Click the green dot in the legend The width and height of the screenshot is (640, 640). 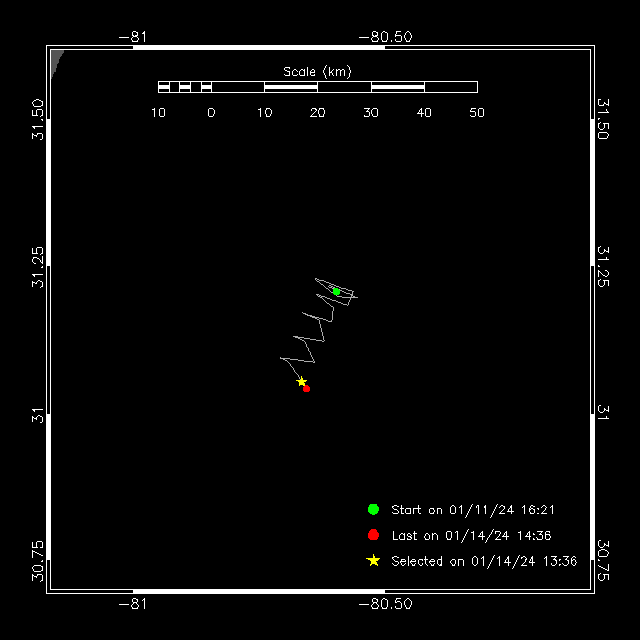(x=373, y=509)
